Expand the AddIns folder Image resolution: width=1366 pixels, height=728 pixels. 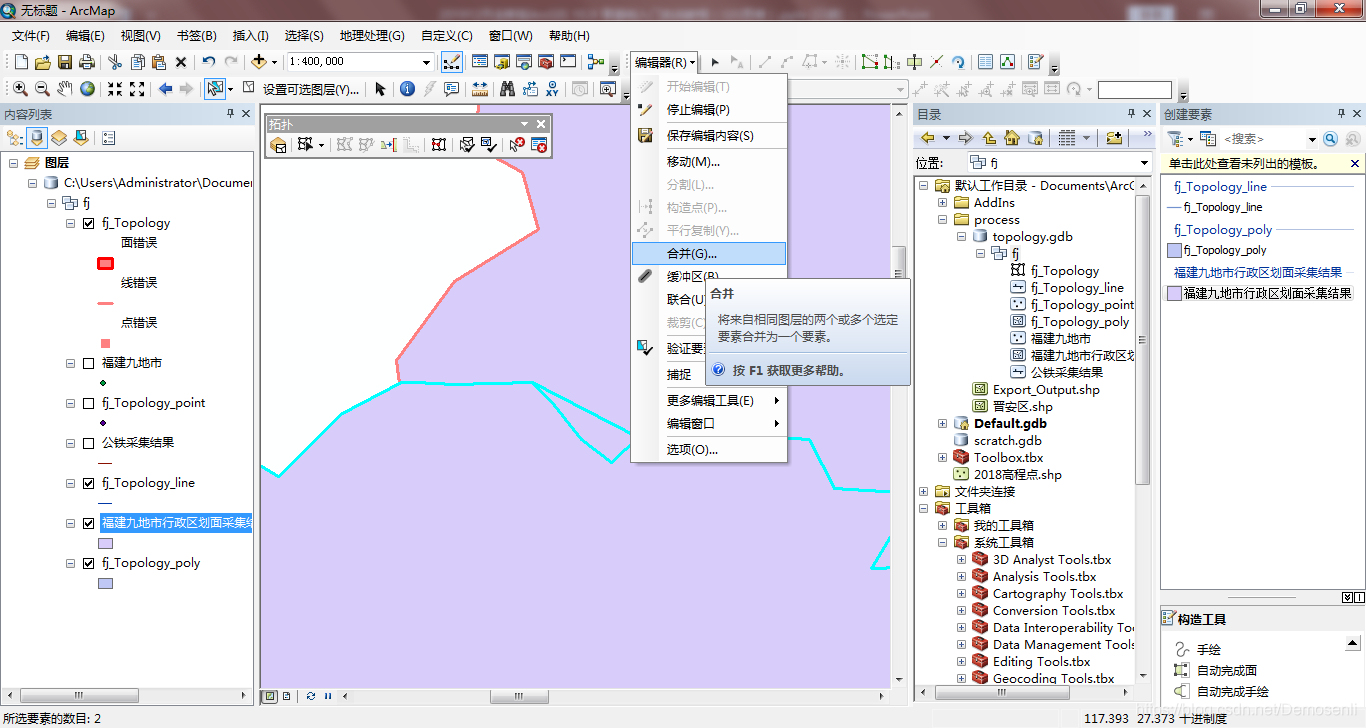[x=943, y=203]
